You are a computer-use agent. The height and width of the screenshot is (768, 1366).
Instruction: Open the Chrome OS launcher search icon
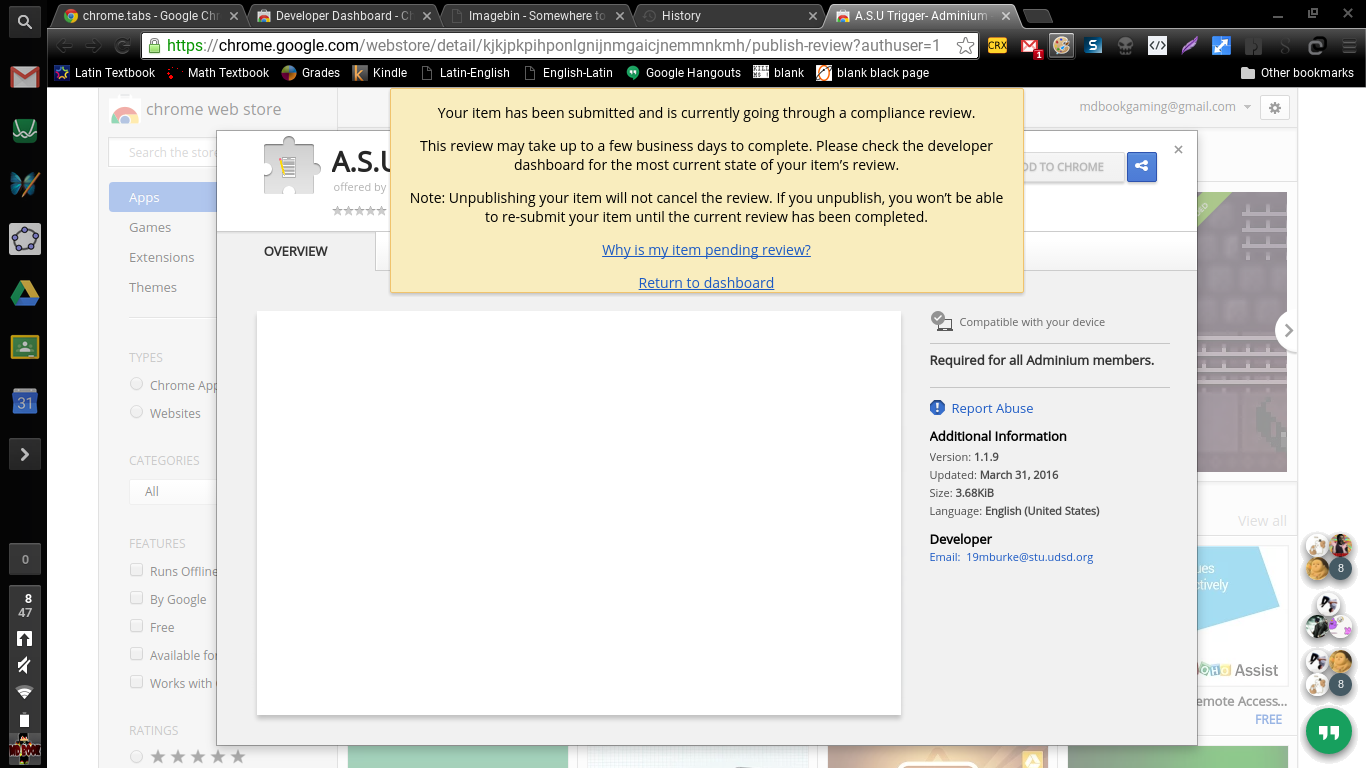coord(24,20)
